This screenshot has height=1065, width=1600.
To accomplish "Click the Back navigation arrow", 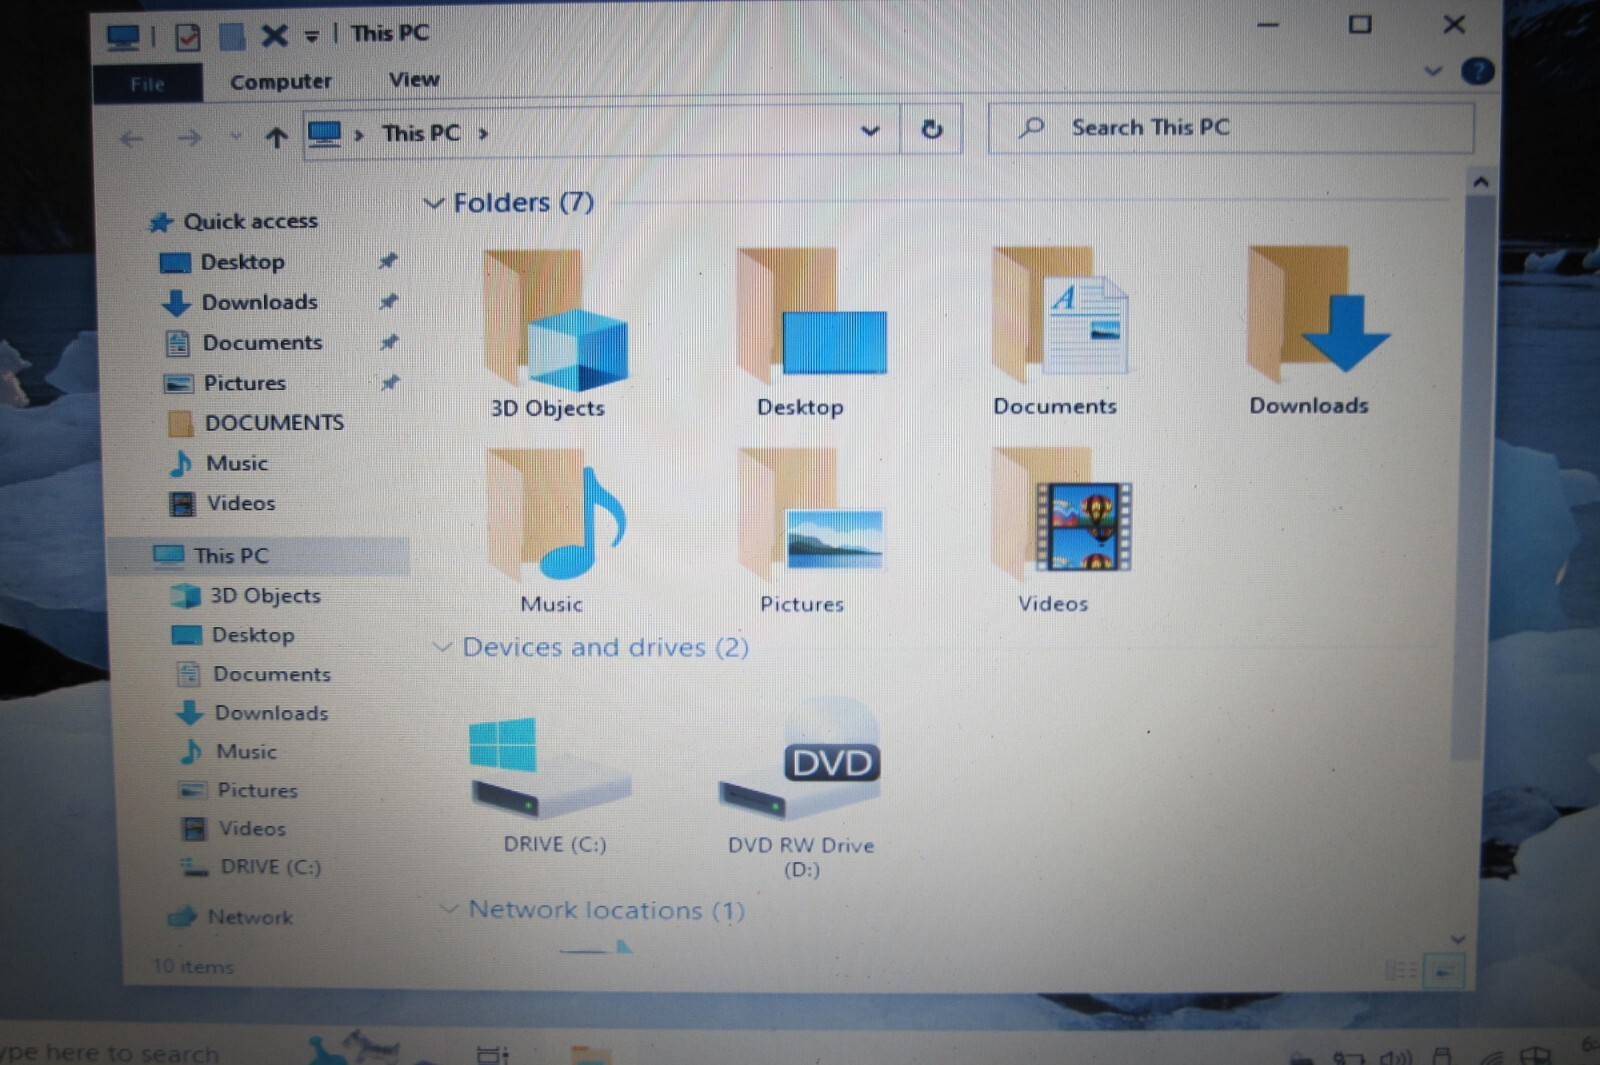I will 131,139.
